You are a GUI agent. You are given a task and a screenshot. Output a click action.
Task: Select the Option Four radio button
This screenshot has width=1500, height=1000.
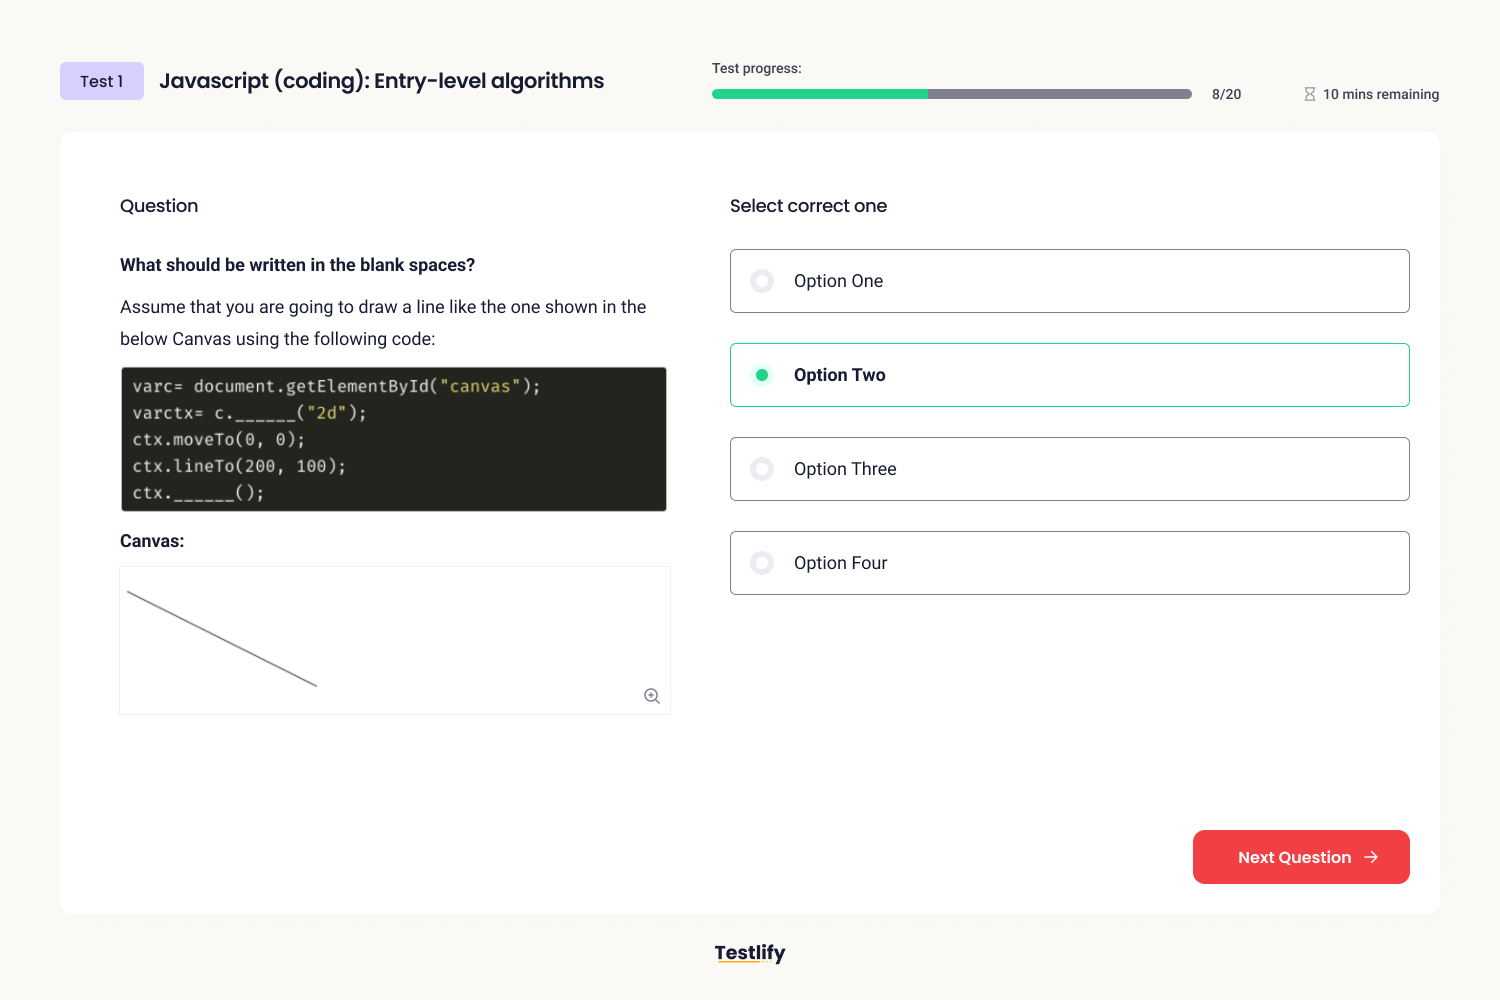pos(762,563)
